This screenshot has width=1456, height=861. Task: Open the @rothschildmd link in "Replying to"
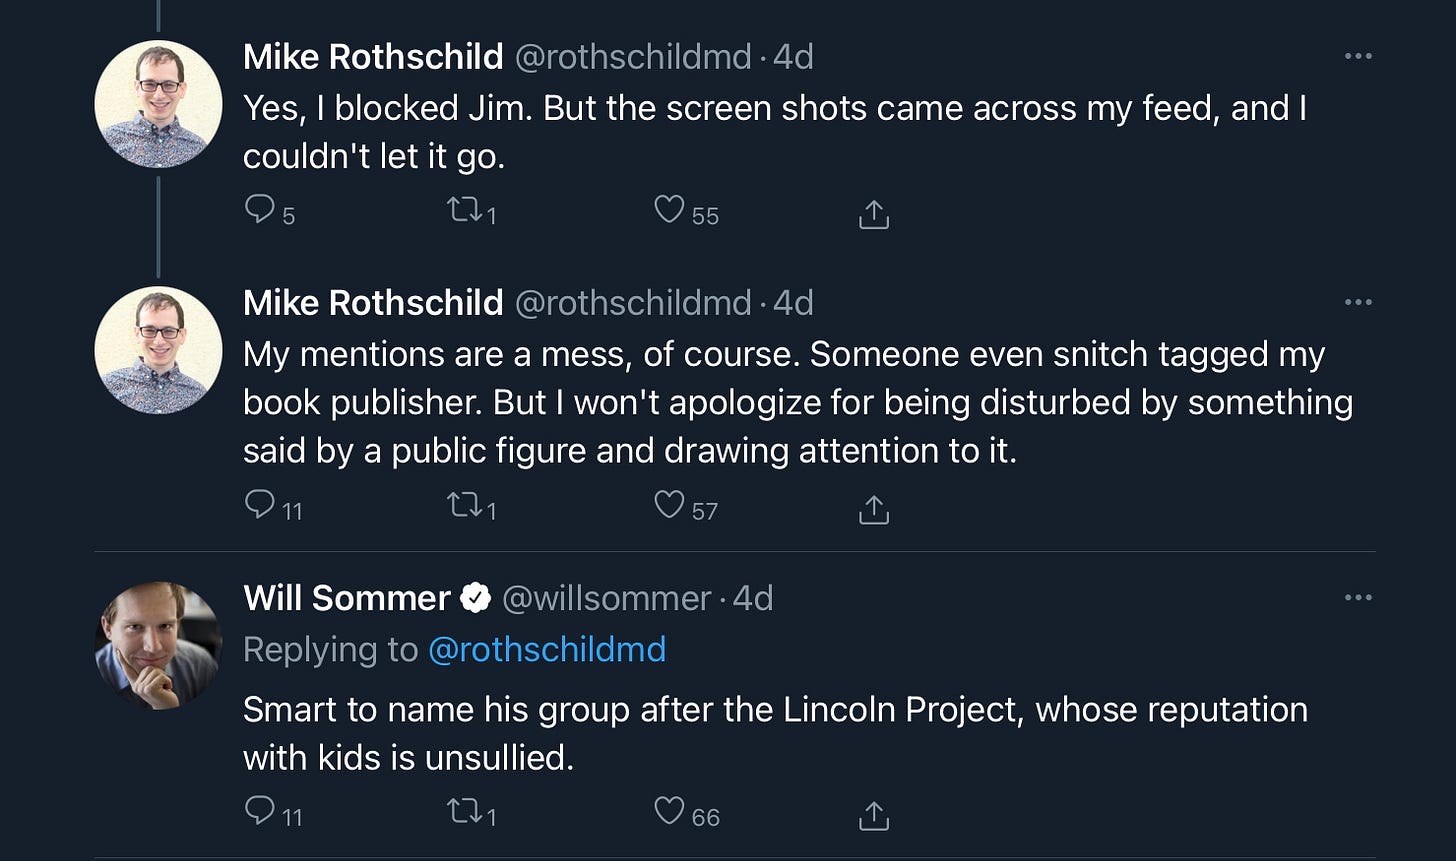coord(547,650)
